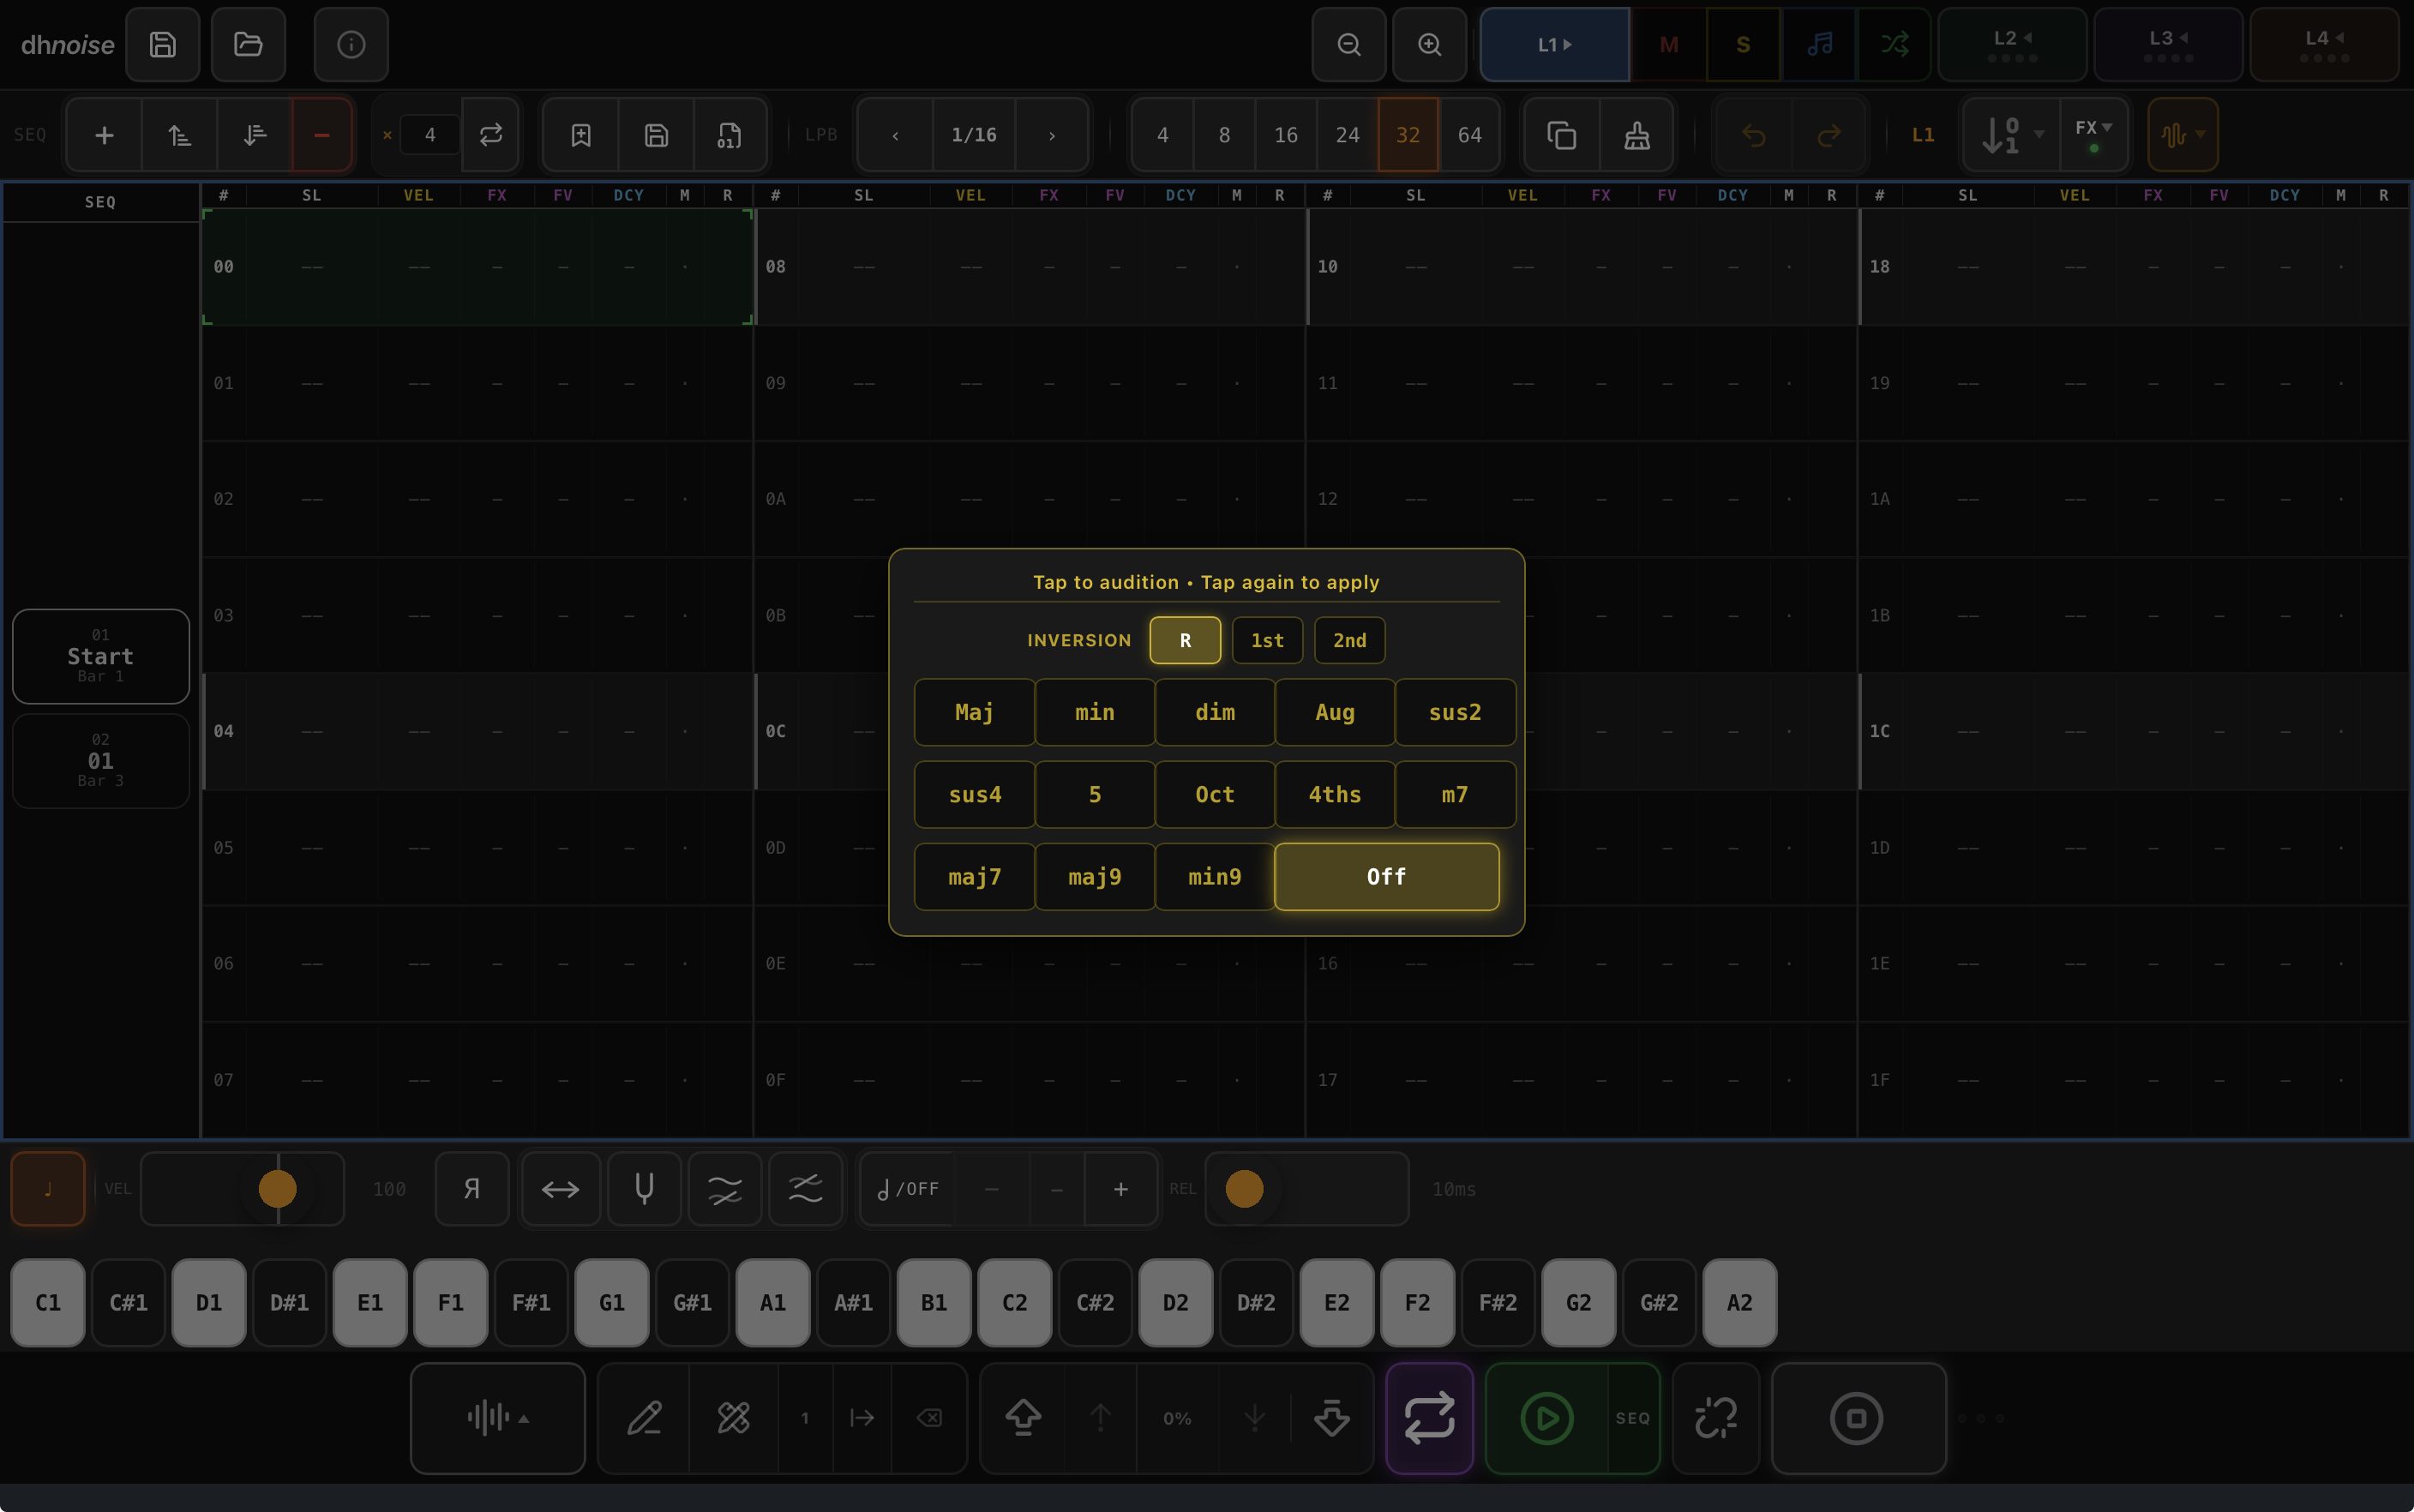Image resolution: width=2414 pixels, height=1512 pixels.
Task: Click the C2 piano key
Action: coord(1015,1303)
